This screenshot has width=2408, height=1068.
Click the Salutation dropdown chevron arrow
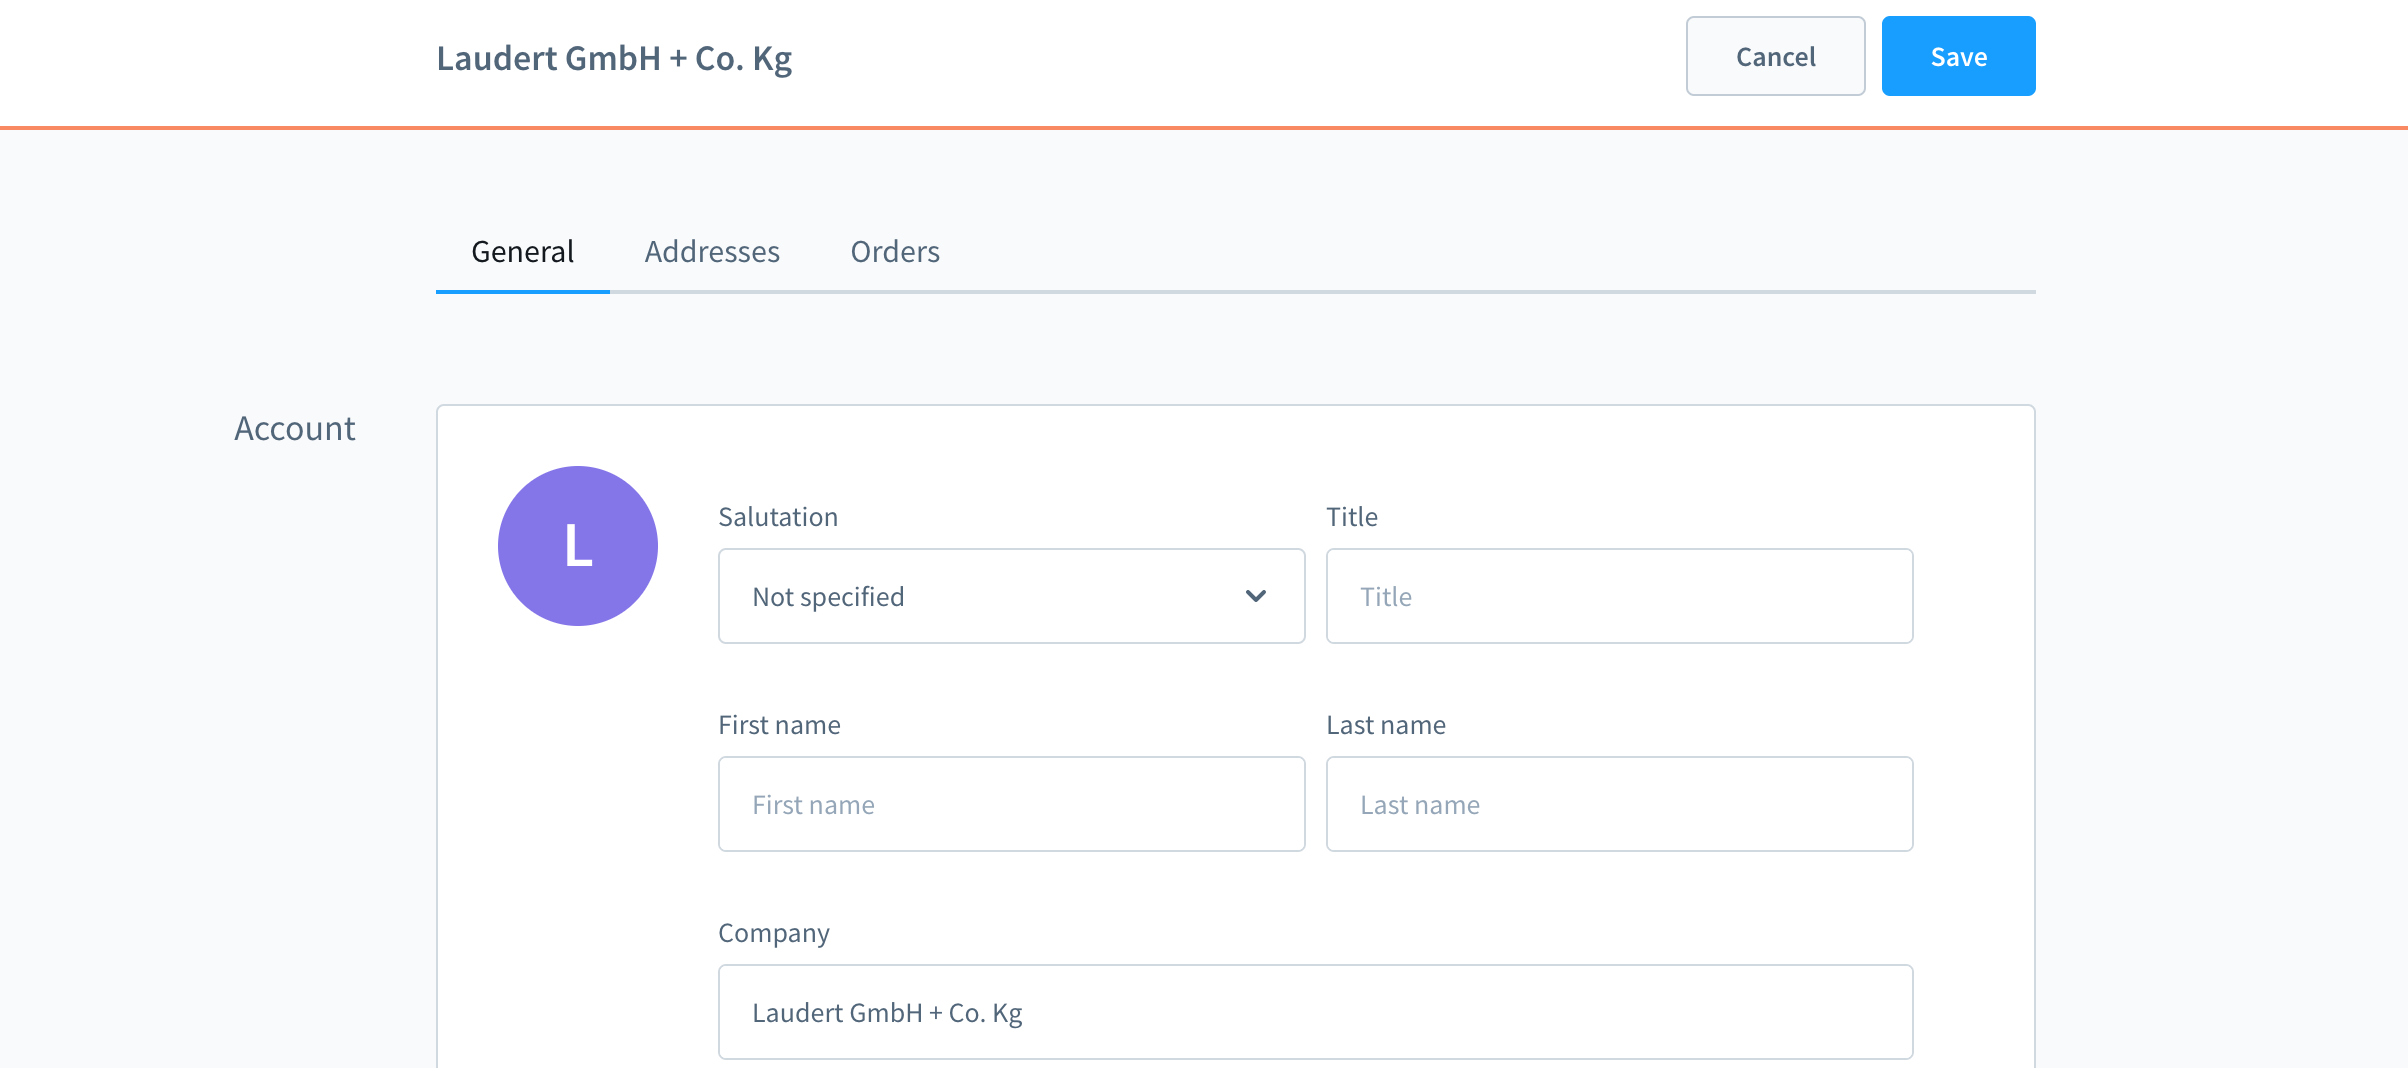coord(1255,596)
